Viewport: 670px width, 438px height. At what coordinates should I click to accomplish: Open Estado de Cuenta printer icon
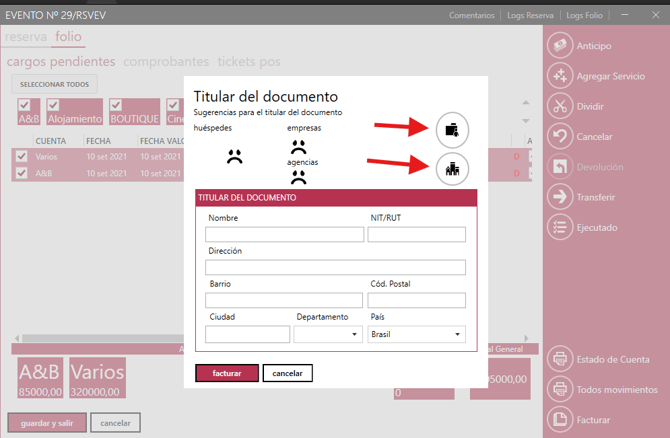pos(560,358)
